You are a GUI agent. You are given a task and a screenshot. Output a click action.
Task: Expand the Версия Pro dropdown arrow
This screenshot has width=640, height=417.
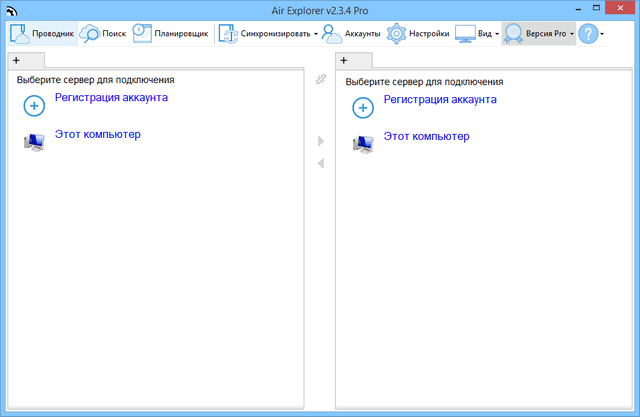[x=571, y=34]
